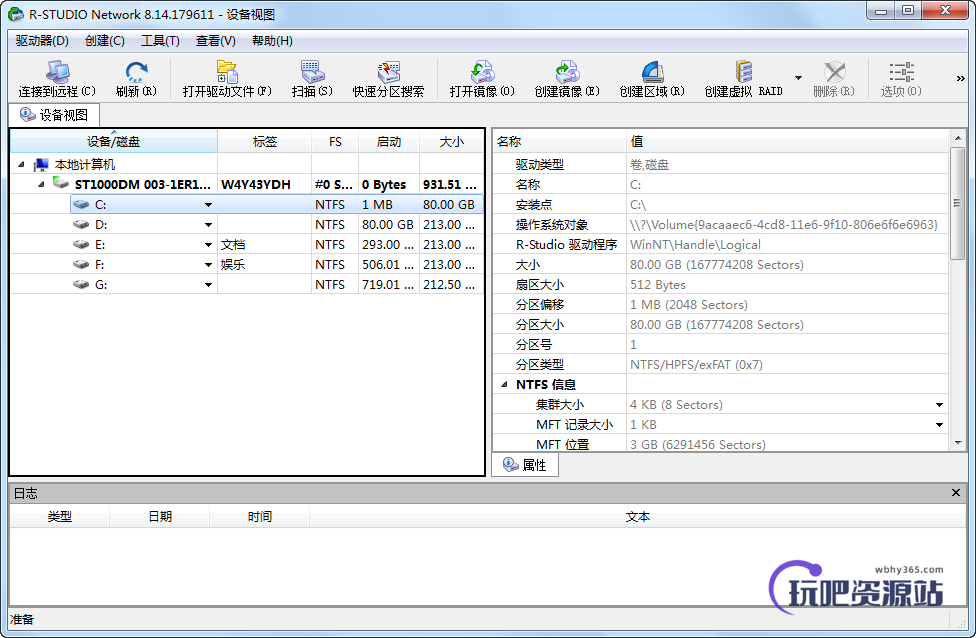Click properties scrollbar down arrow
976x638 pixels.
tap(958, 443)
